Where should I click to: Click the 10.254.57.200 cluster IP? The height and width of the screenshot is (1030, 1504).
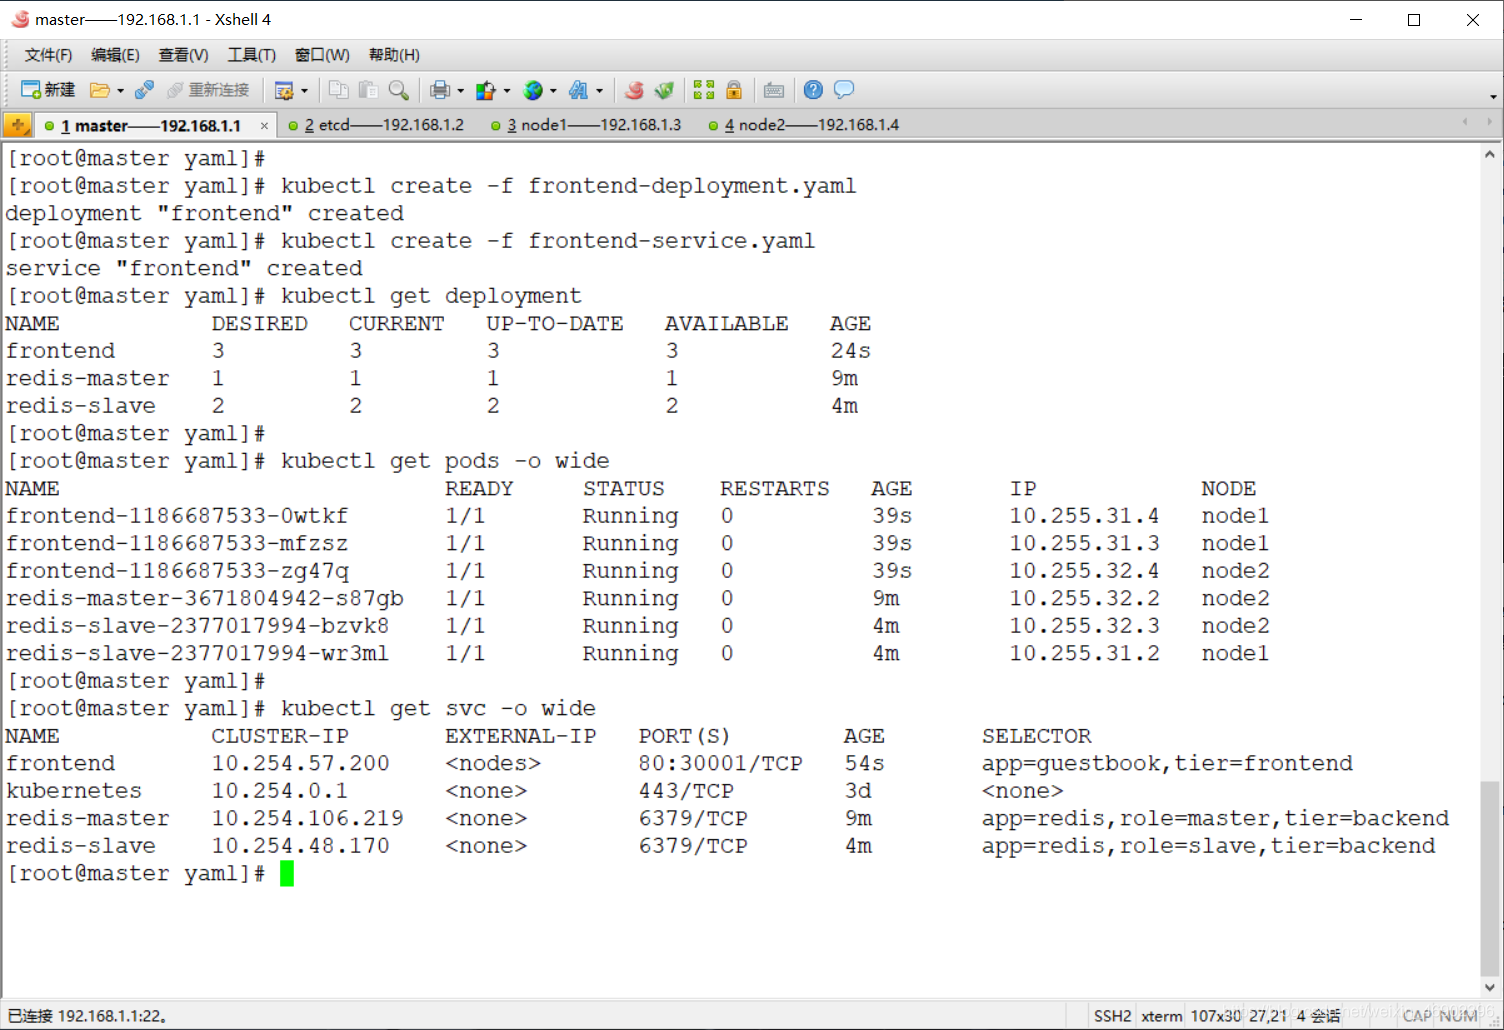[300, 763]
